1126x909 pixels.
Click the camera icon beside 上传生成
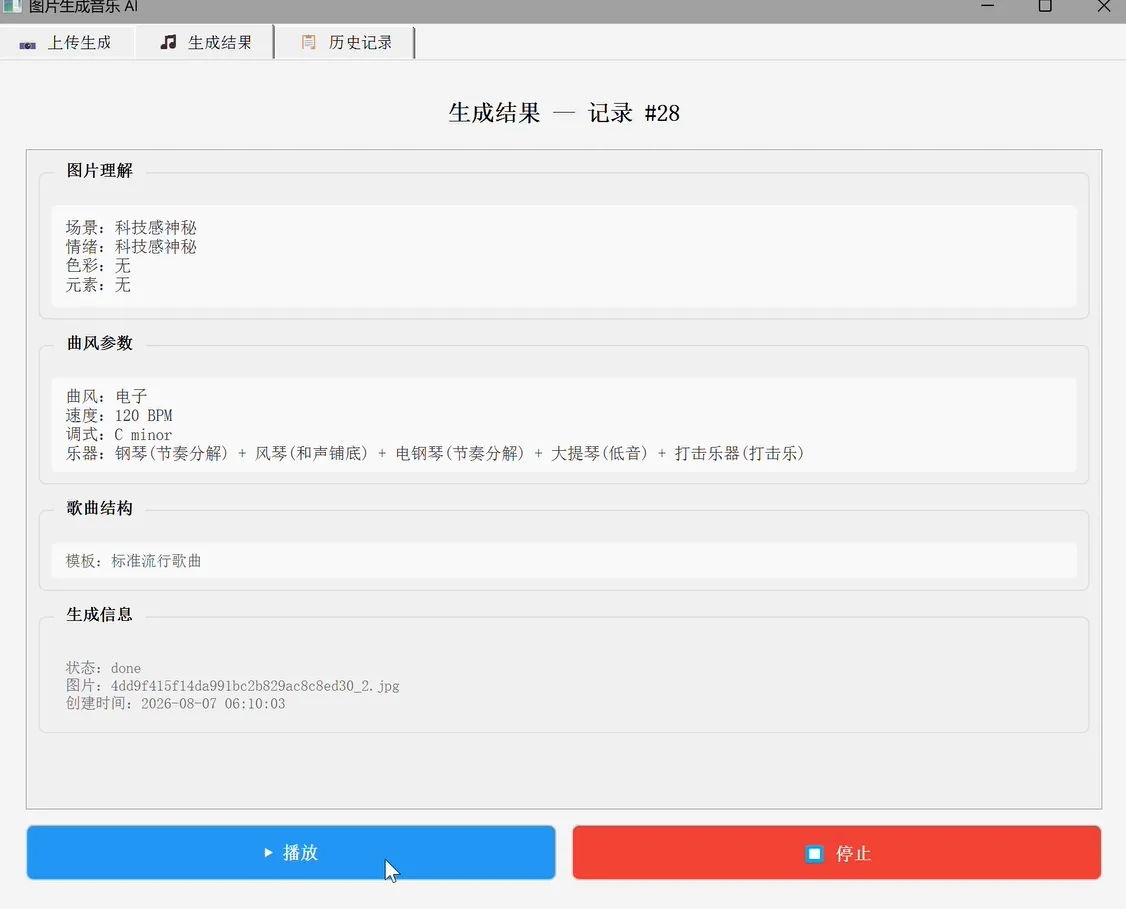click(x=28, y=45)
